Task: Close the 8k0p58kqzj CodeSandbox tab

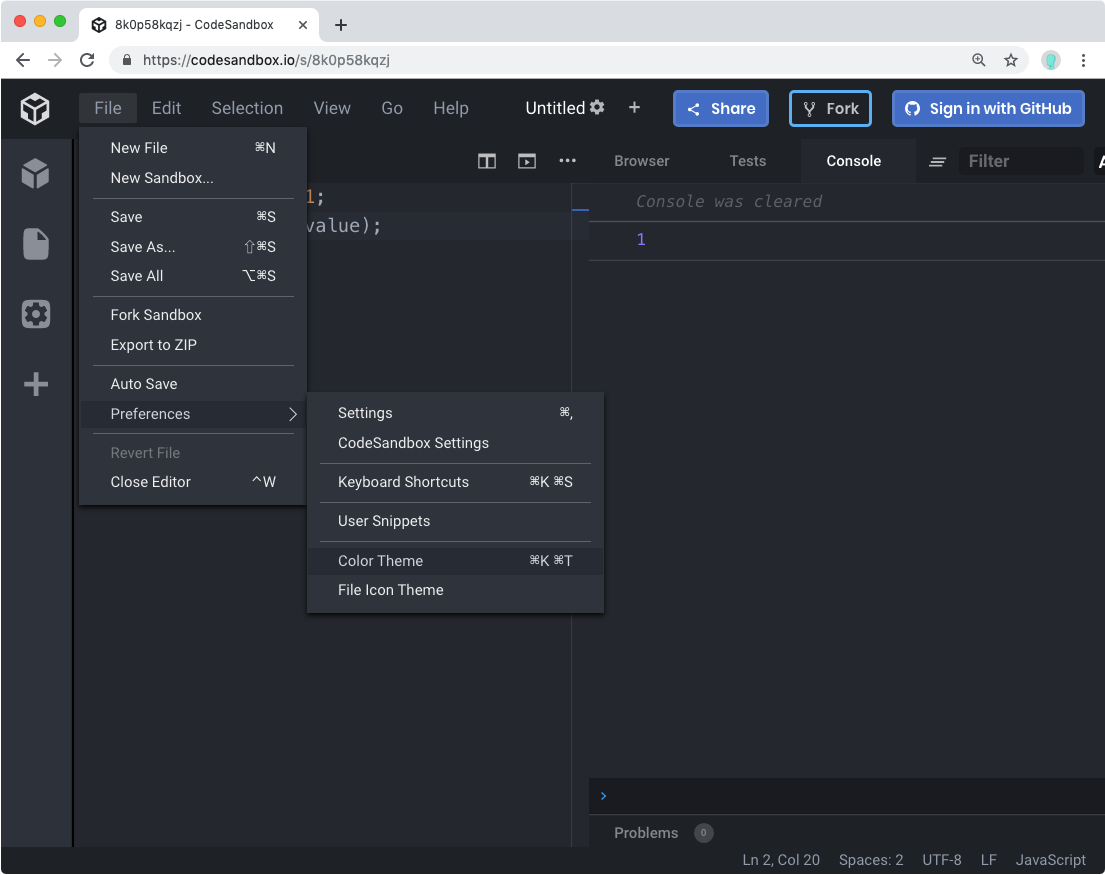Action: tap(303, 25)
